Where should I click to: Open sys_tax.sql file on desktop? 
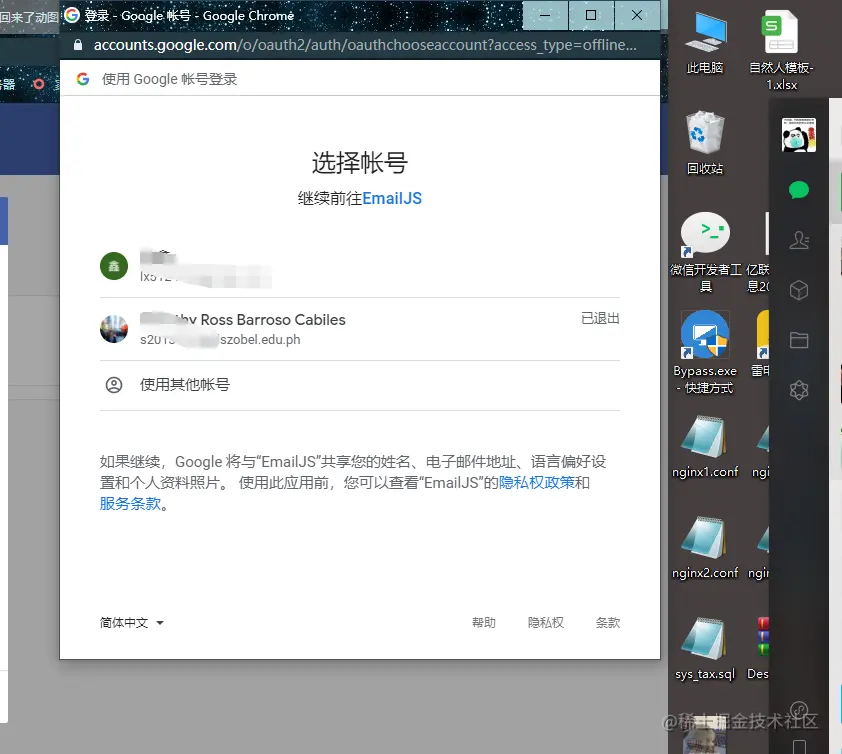coord(705,649)
